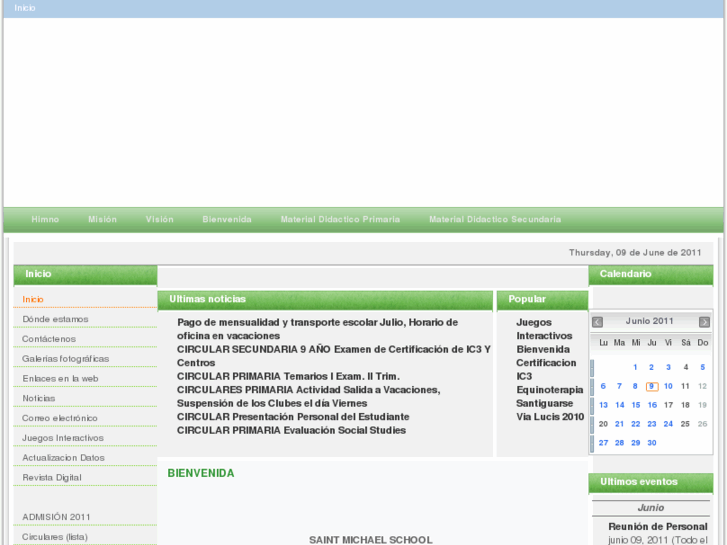Open Correo electrónico sidebar link

pos(60,418)
